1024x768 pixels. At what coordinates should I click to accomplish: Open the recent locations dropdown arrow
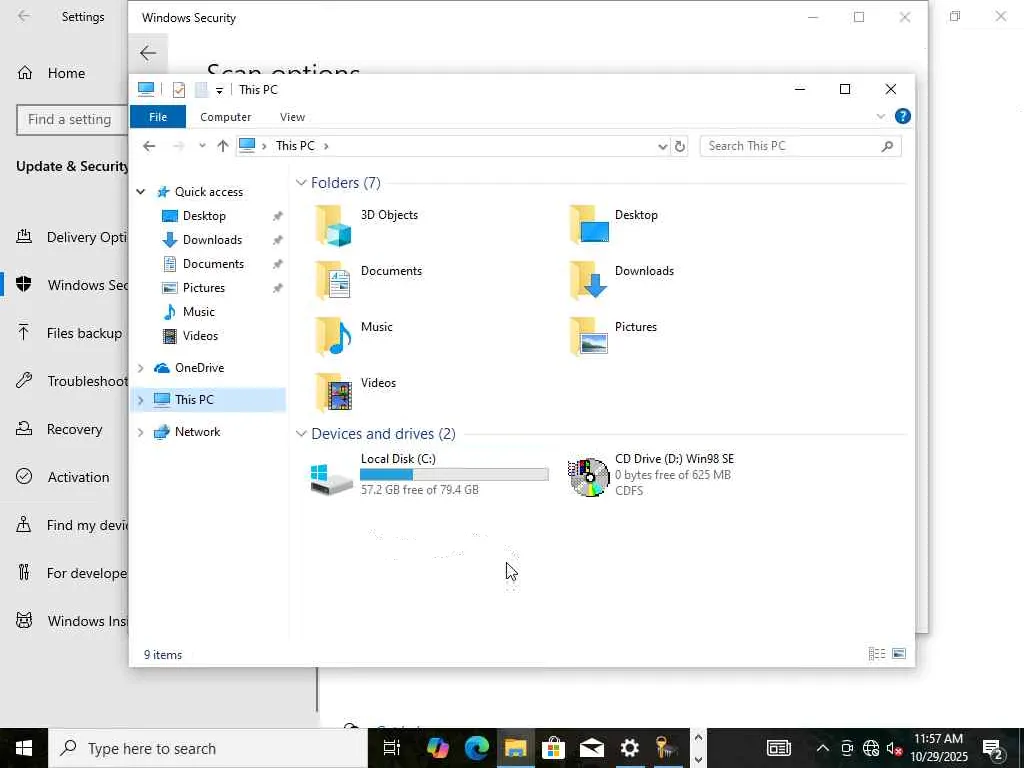tap(202, 146)
